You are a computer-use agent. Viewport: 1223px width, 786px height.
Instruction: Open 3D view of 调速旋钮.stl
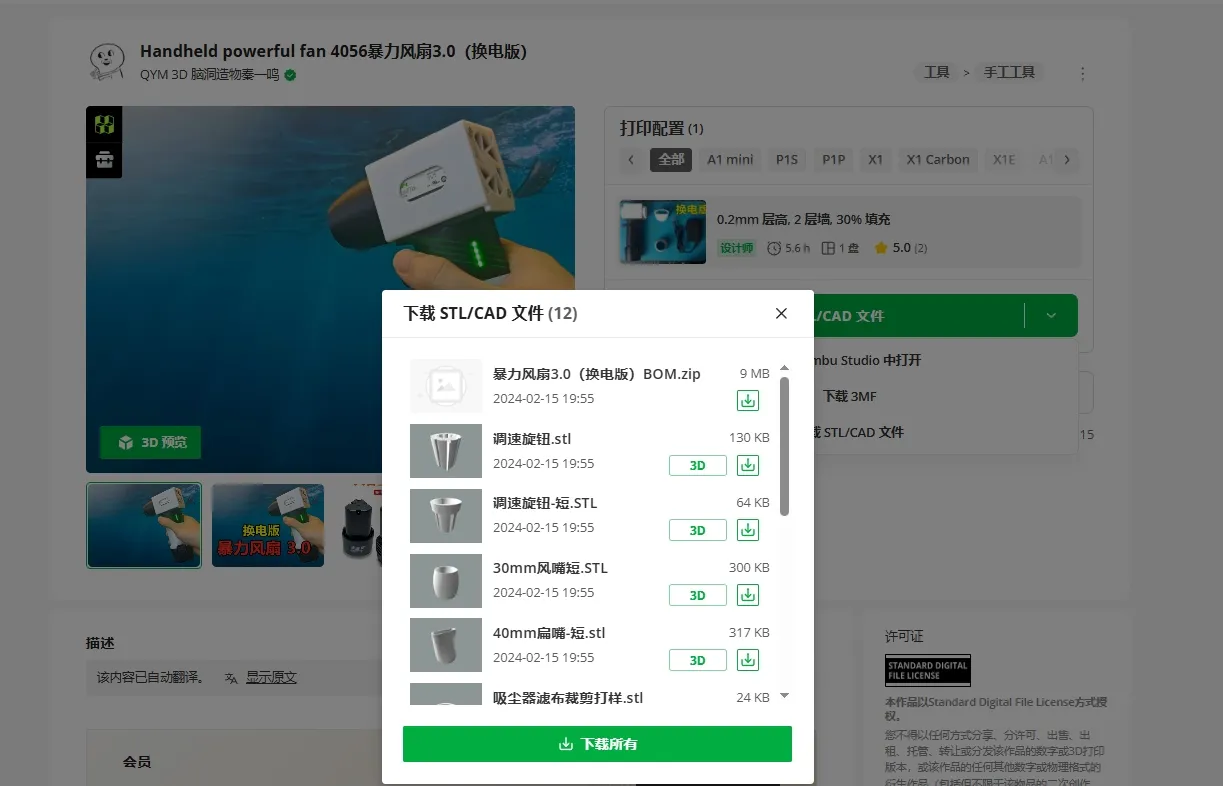698,465
